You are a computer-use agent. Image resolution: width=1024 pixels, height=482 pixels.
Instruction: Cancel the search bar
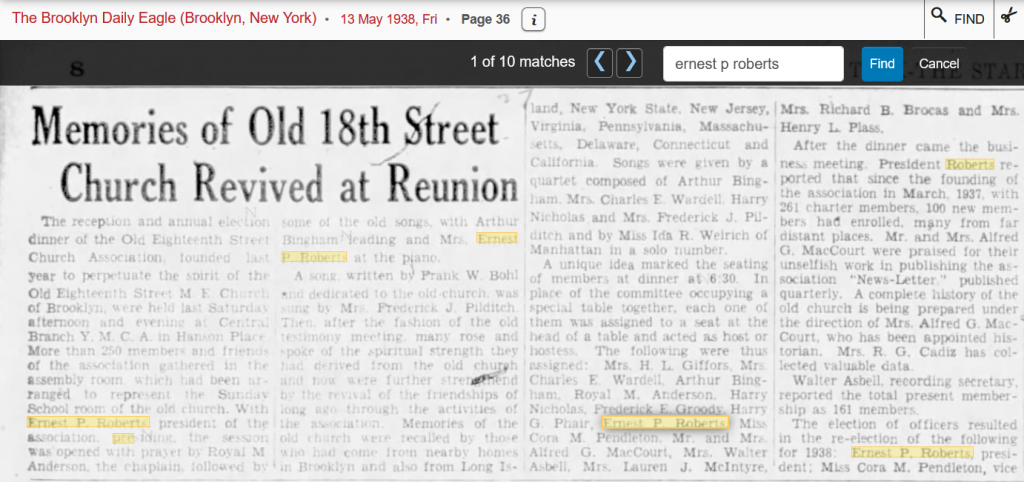click(x=938, y=64)
